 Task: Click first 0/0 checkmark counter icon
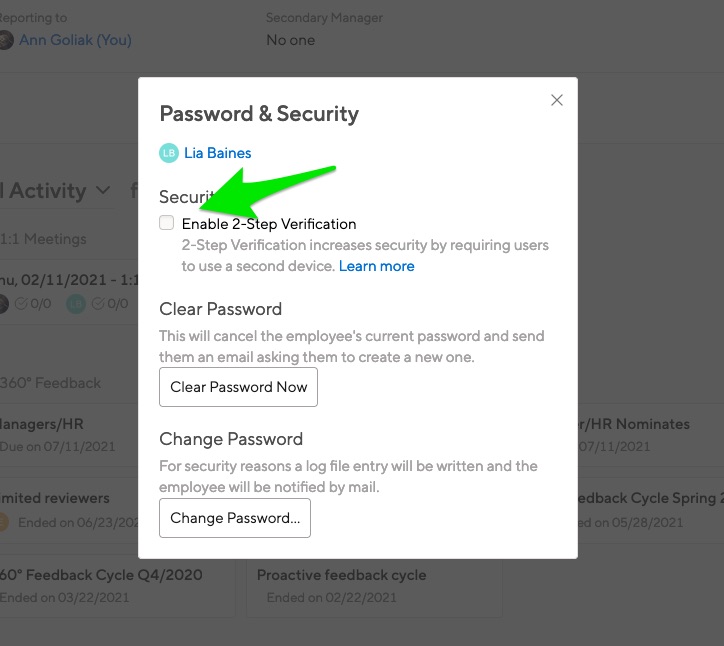(x=21, y=303)
